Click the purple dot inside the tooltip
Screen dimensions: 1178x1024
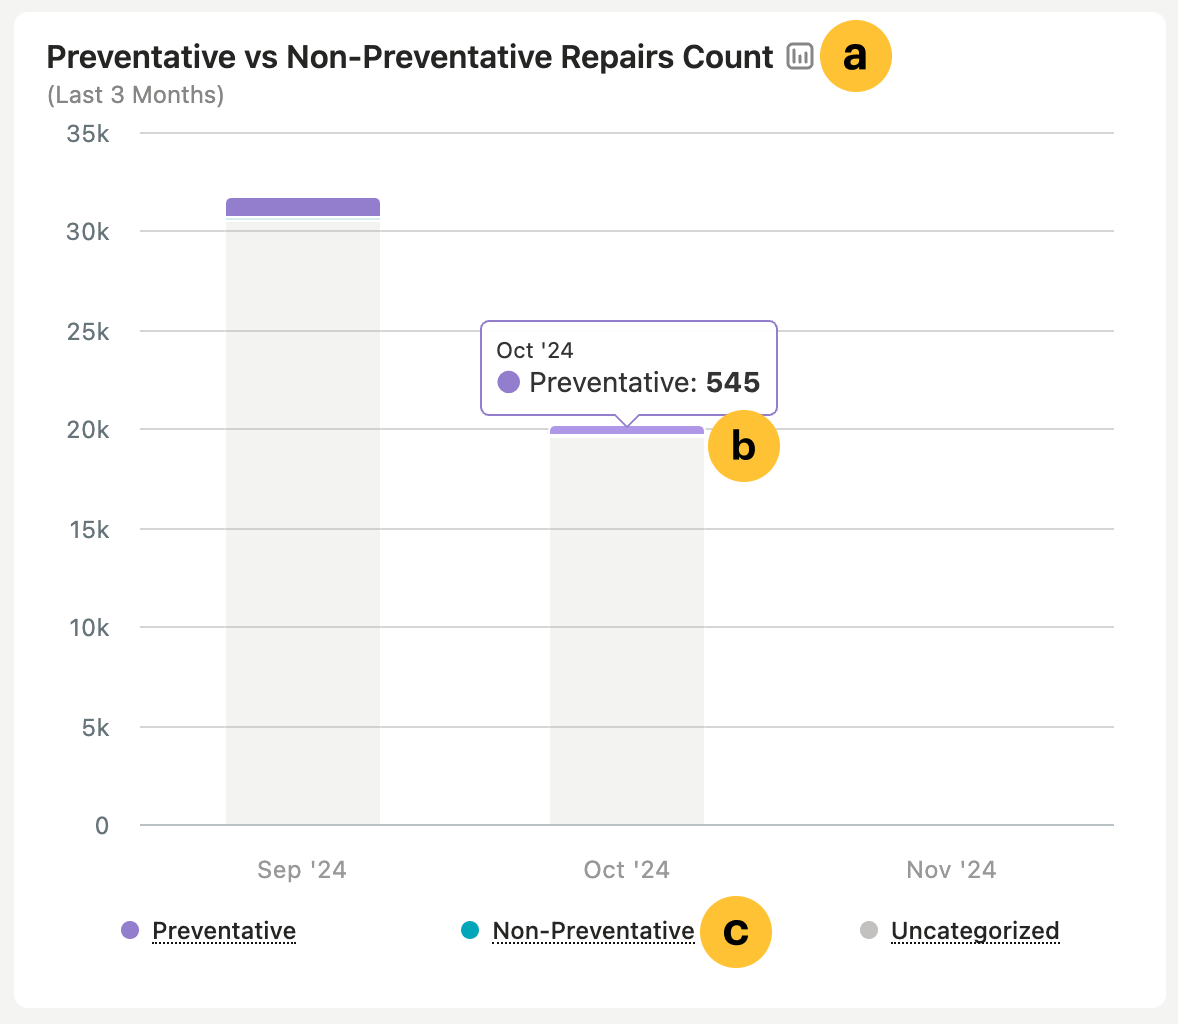click(508, 382)
